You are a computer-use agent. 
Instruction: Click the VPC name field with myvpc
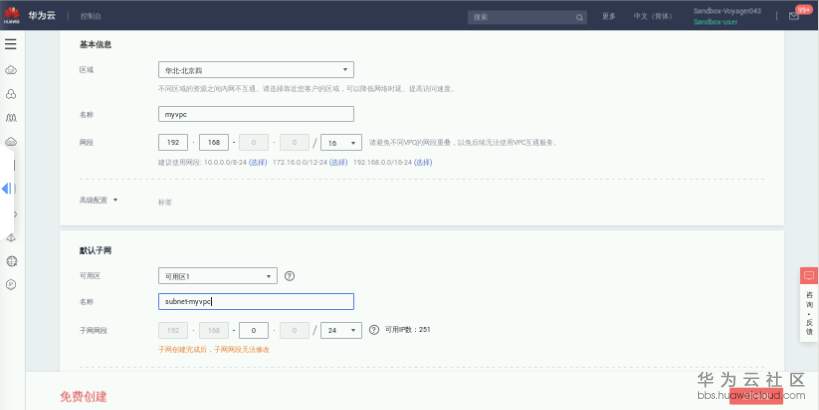(256, 114)
